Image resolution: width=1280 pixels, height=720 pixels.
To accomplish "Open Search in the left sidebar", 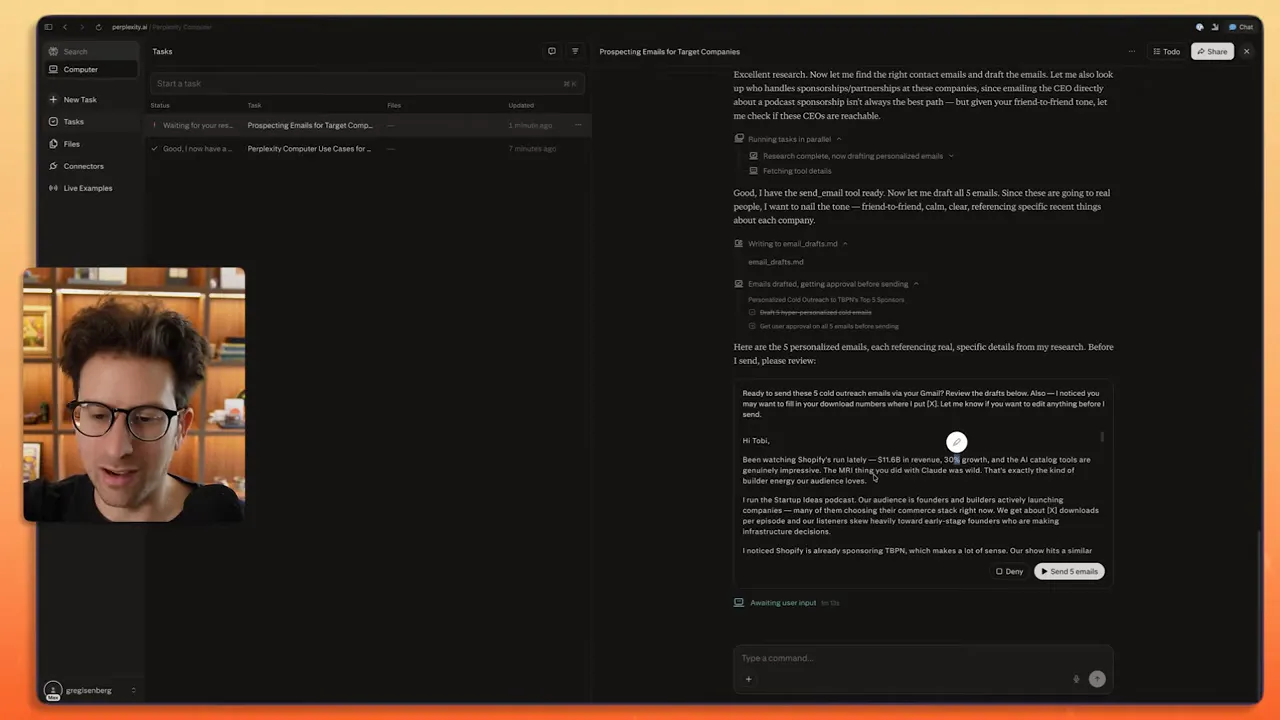I will click(x=90, y=51).
